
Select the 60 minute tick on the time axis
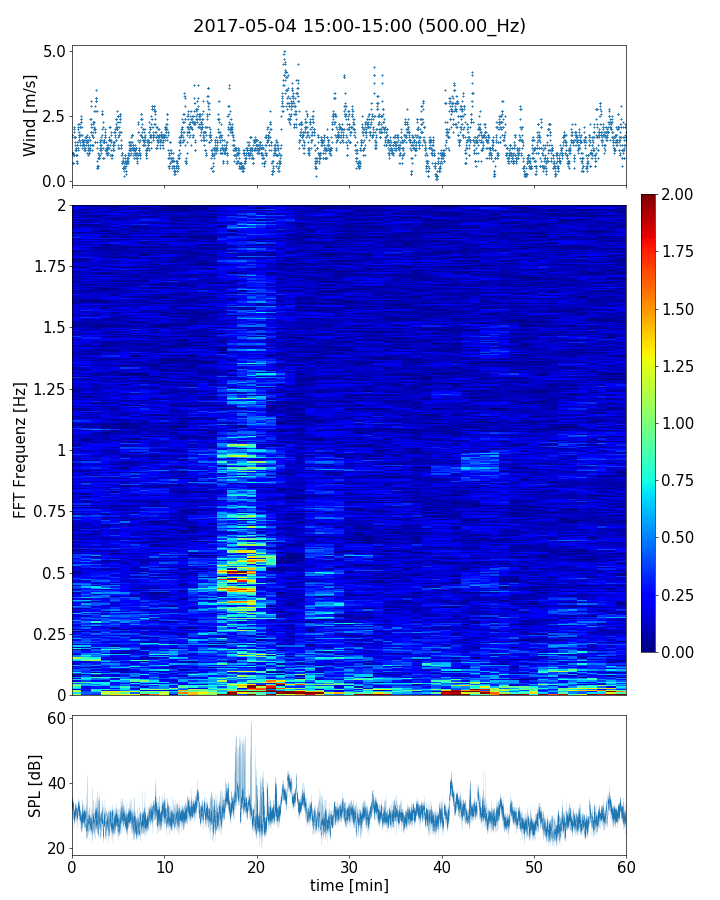coord(626,866)
